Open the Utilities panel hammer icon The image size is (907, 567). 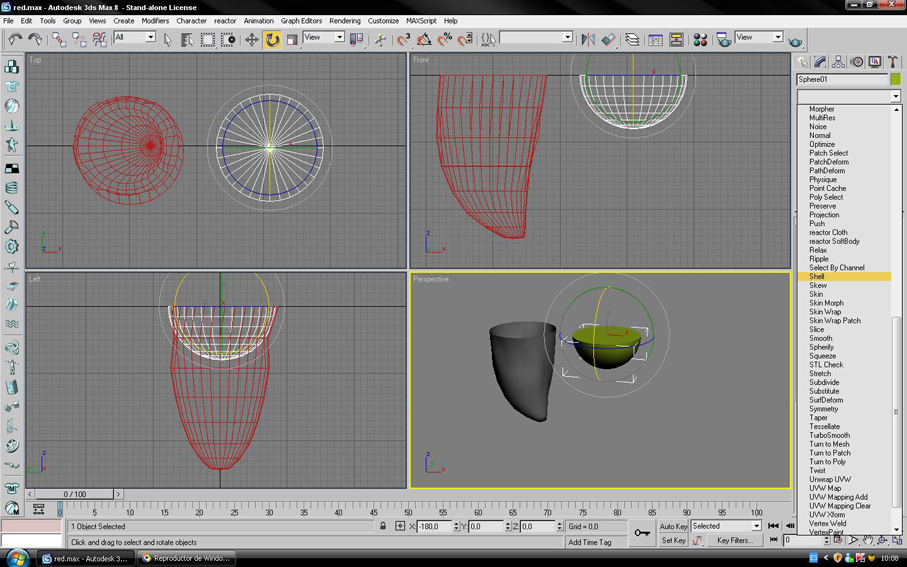893,62
